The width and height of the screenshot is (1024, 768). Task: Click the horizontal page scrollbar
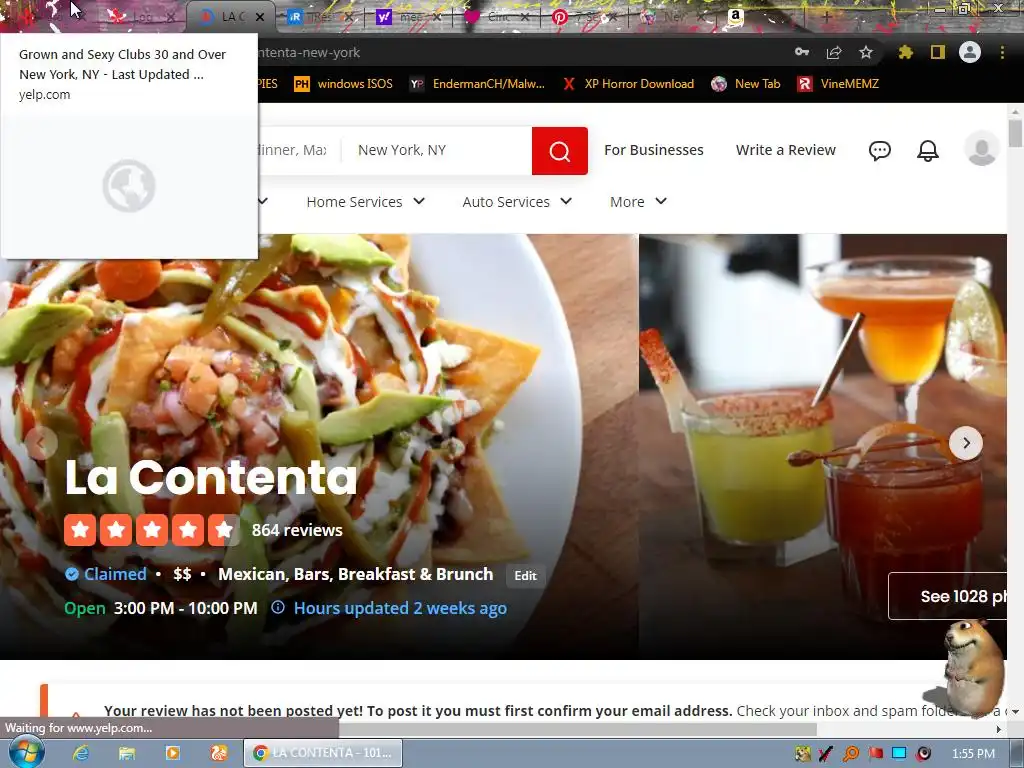(578, 729)
